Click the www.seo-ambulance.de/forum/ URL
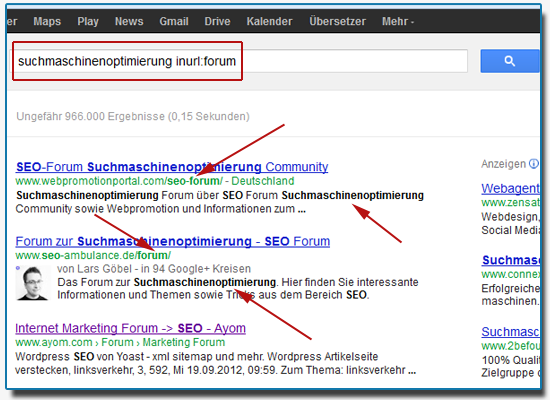 pyautogui.click(x=93, y=255)
